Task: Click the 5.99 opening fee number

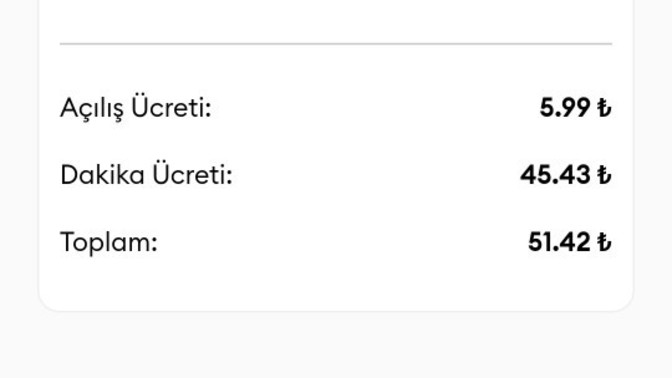Action: click(x=565, y=108)
